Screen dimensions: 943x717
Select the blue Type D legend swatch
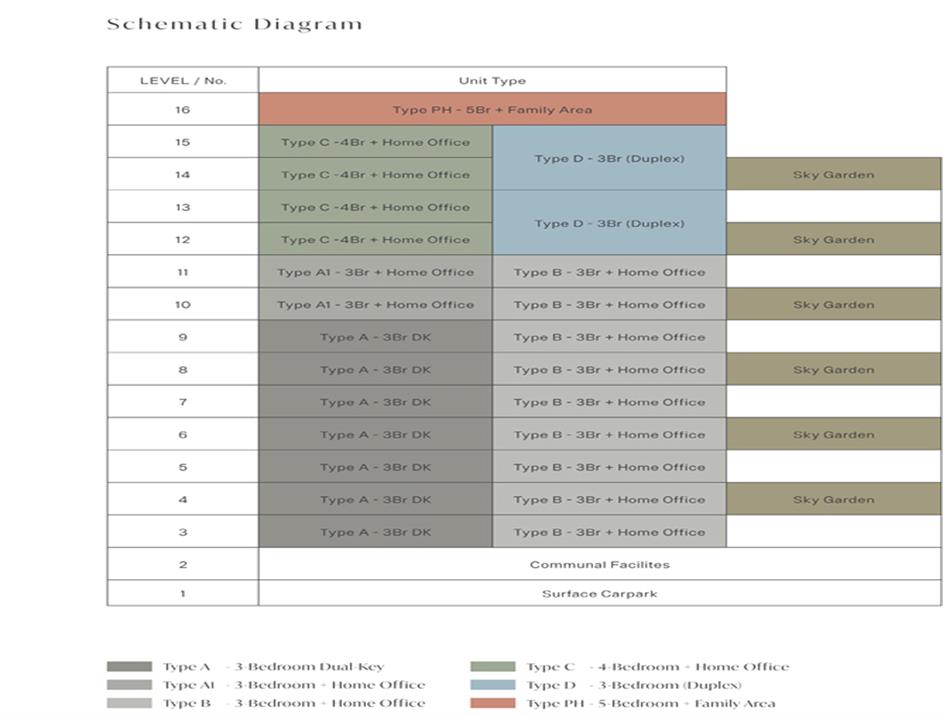coord(492,685)
